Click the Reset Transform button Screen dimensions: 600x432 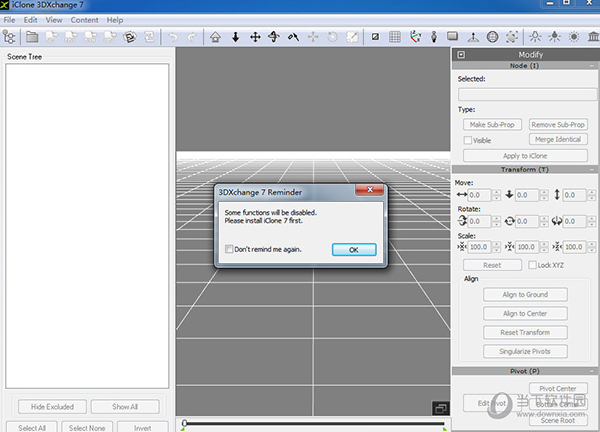(525, 332)
